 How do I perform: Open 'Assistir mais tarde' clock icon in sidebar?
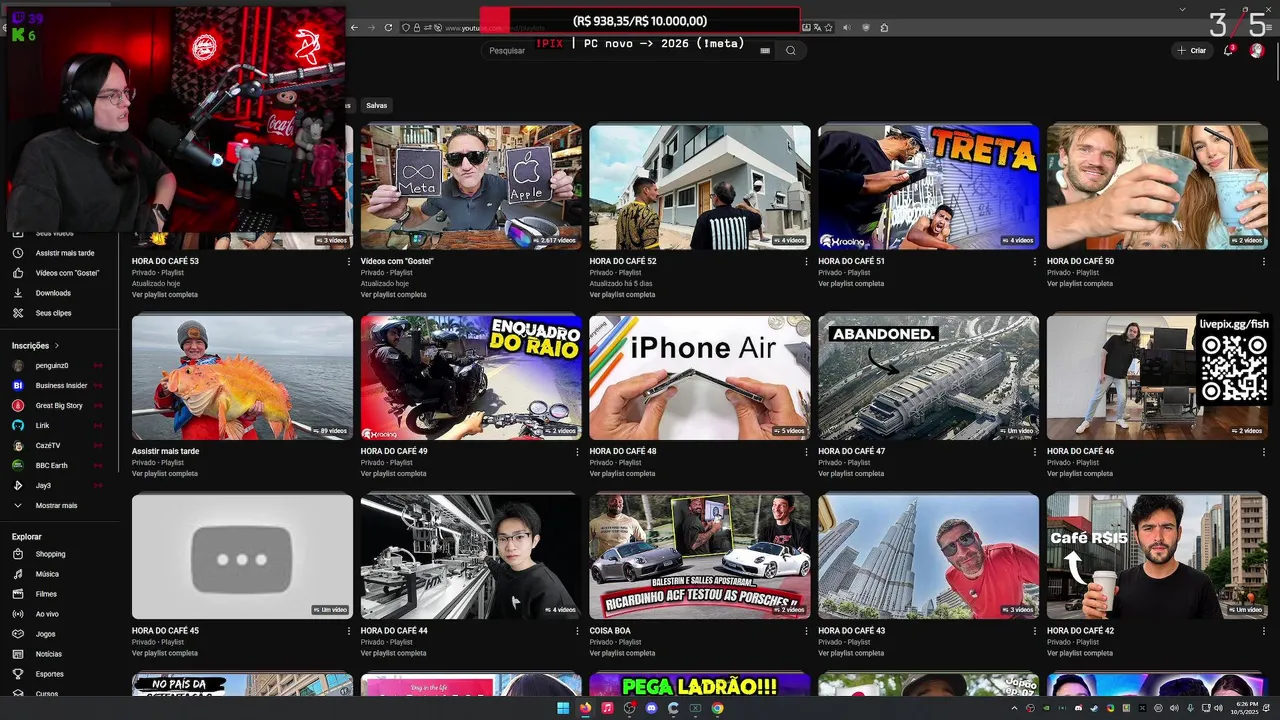17,253
